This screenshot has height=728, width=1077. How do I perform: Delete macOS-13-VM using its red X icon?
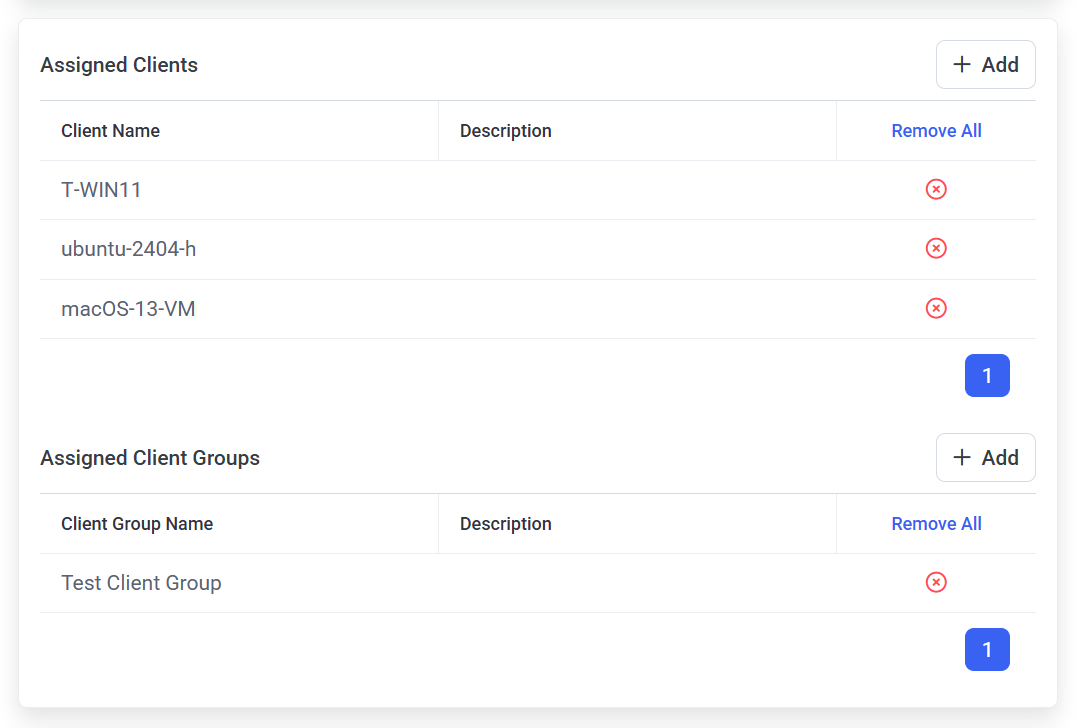point(936,308)
